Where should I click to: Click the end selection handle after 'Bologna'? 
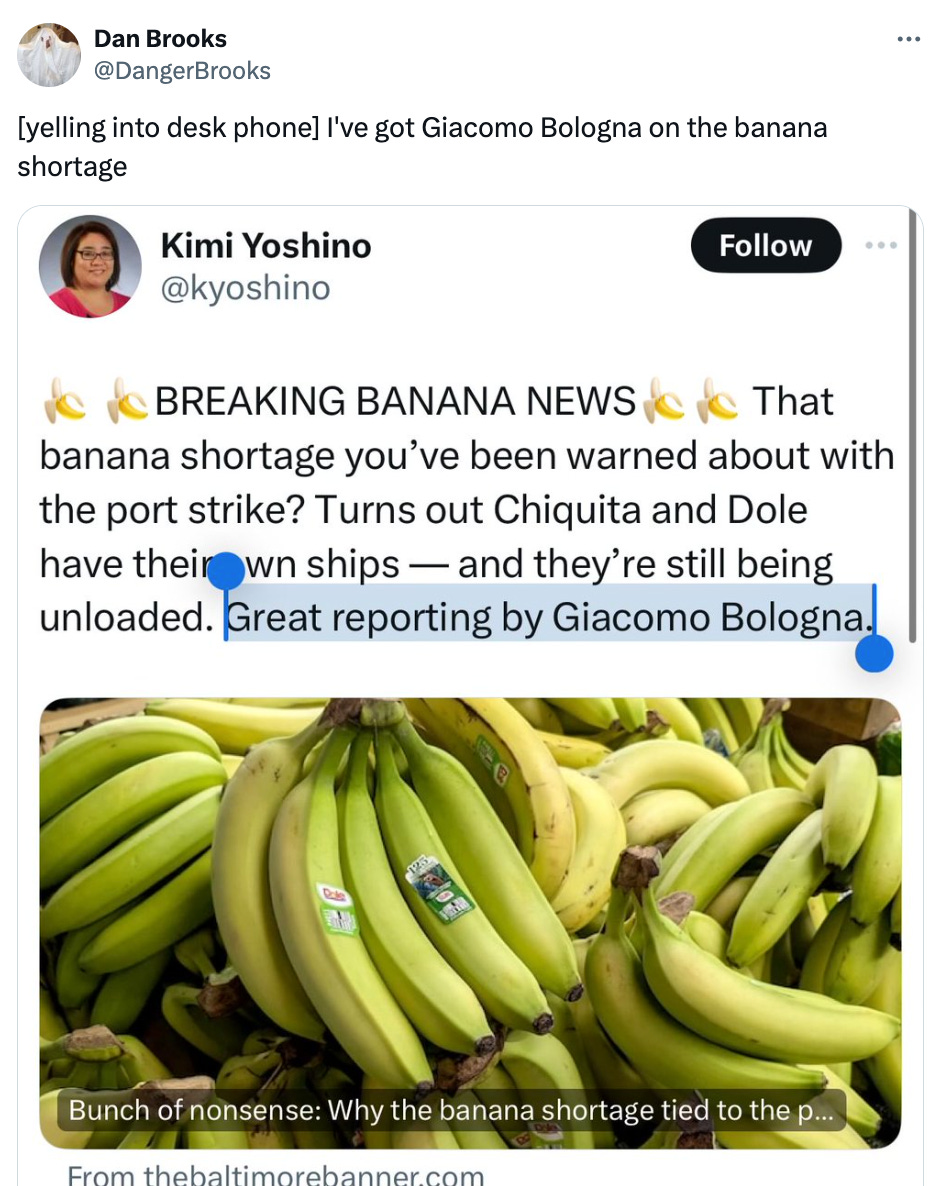[874, 653]
